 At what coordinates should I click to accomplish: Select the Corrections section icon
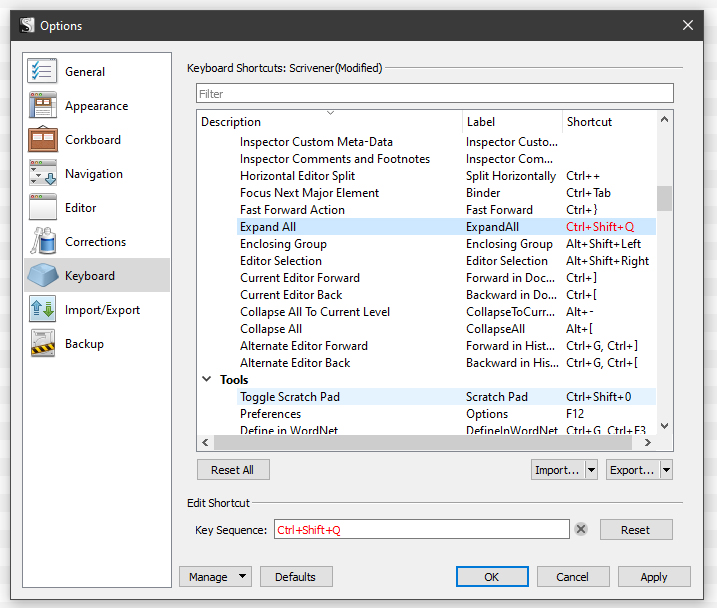click(x=43, y=241)
